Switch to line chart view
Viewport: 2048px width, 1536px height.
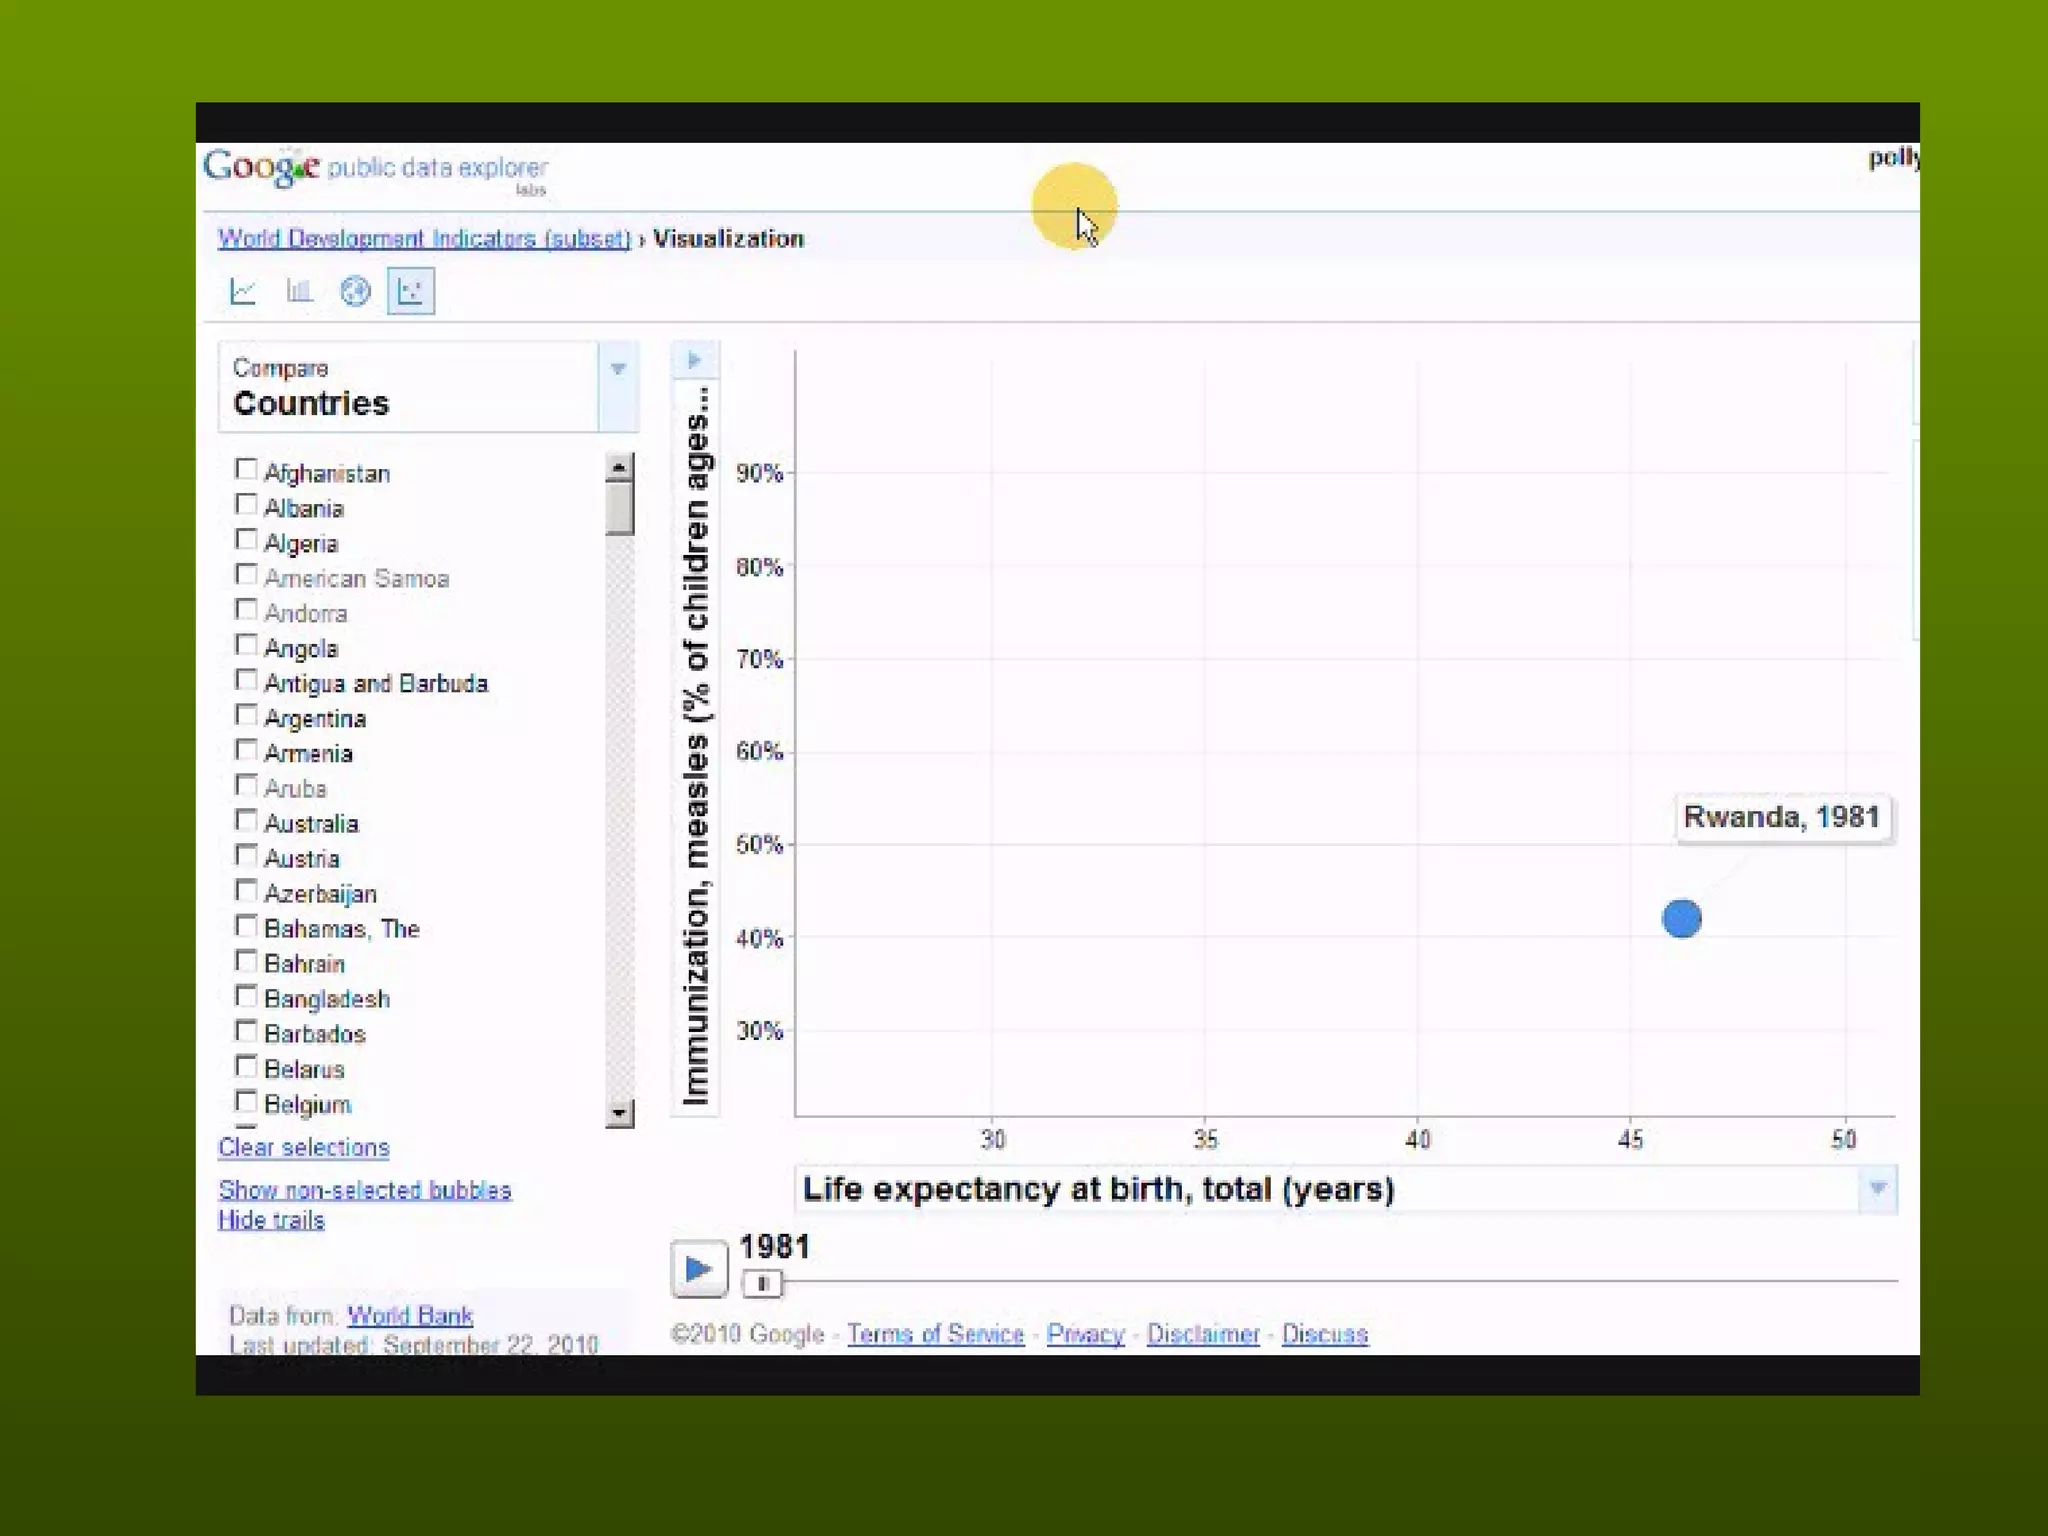[243, 291]
